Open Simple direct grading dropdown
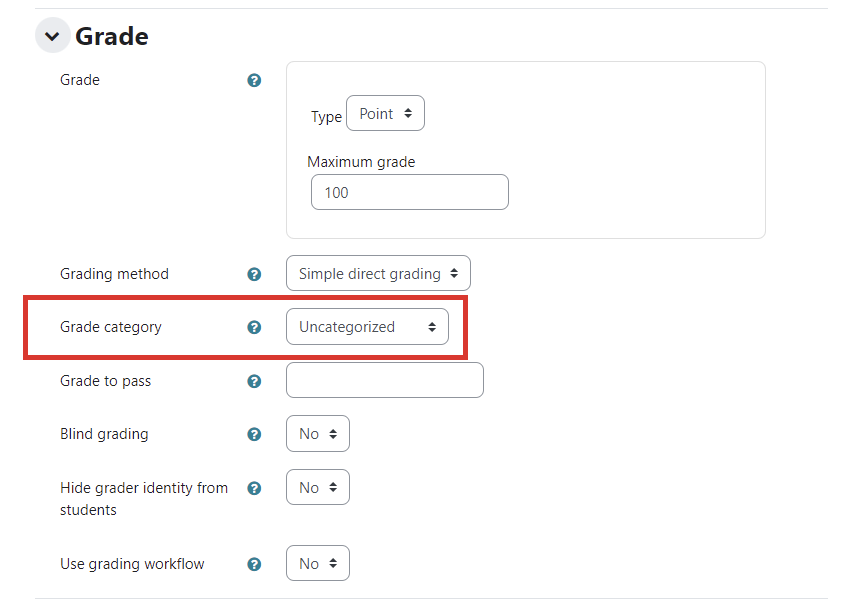 (x=378, y=274)
